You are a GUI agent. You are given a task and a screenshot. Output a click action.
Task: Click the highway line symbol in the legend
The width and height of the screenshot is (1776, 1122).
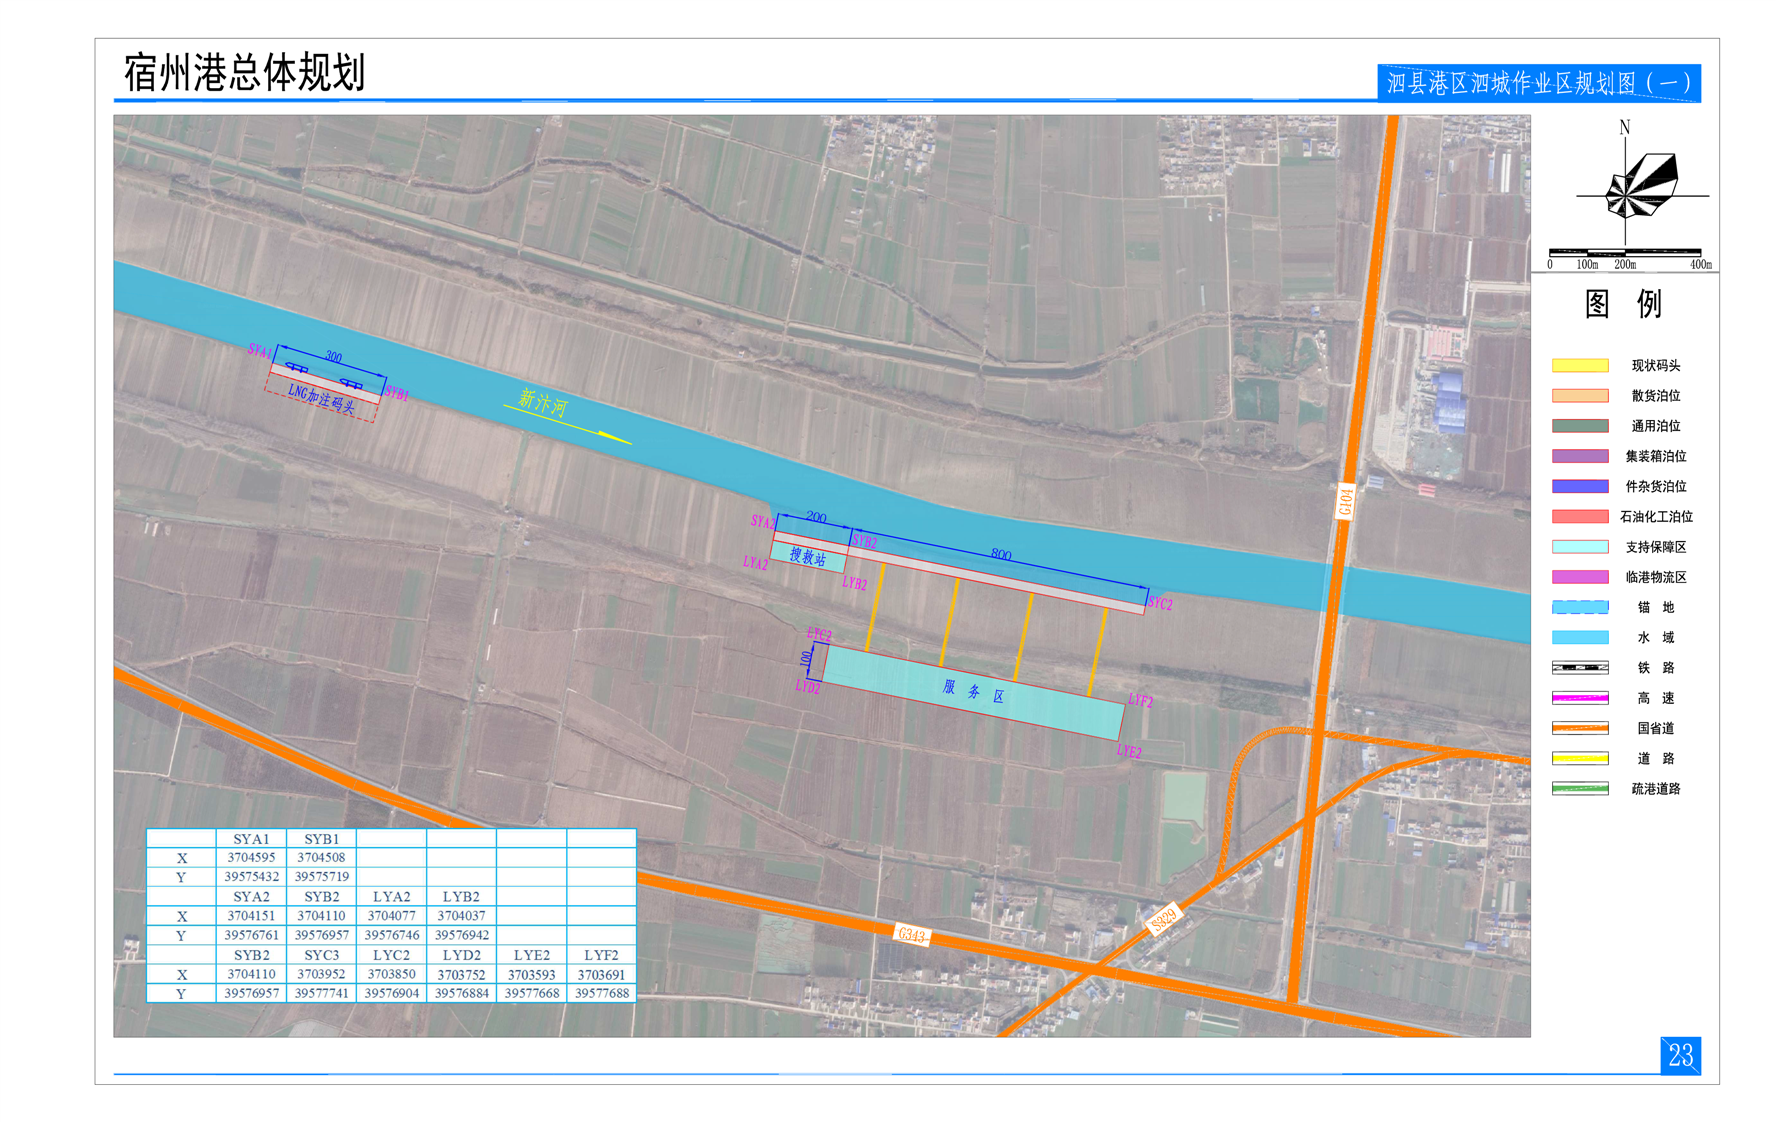pos(1579,698)
